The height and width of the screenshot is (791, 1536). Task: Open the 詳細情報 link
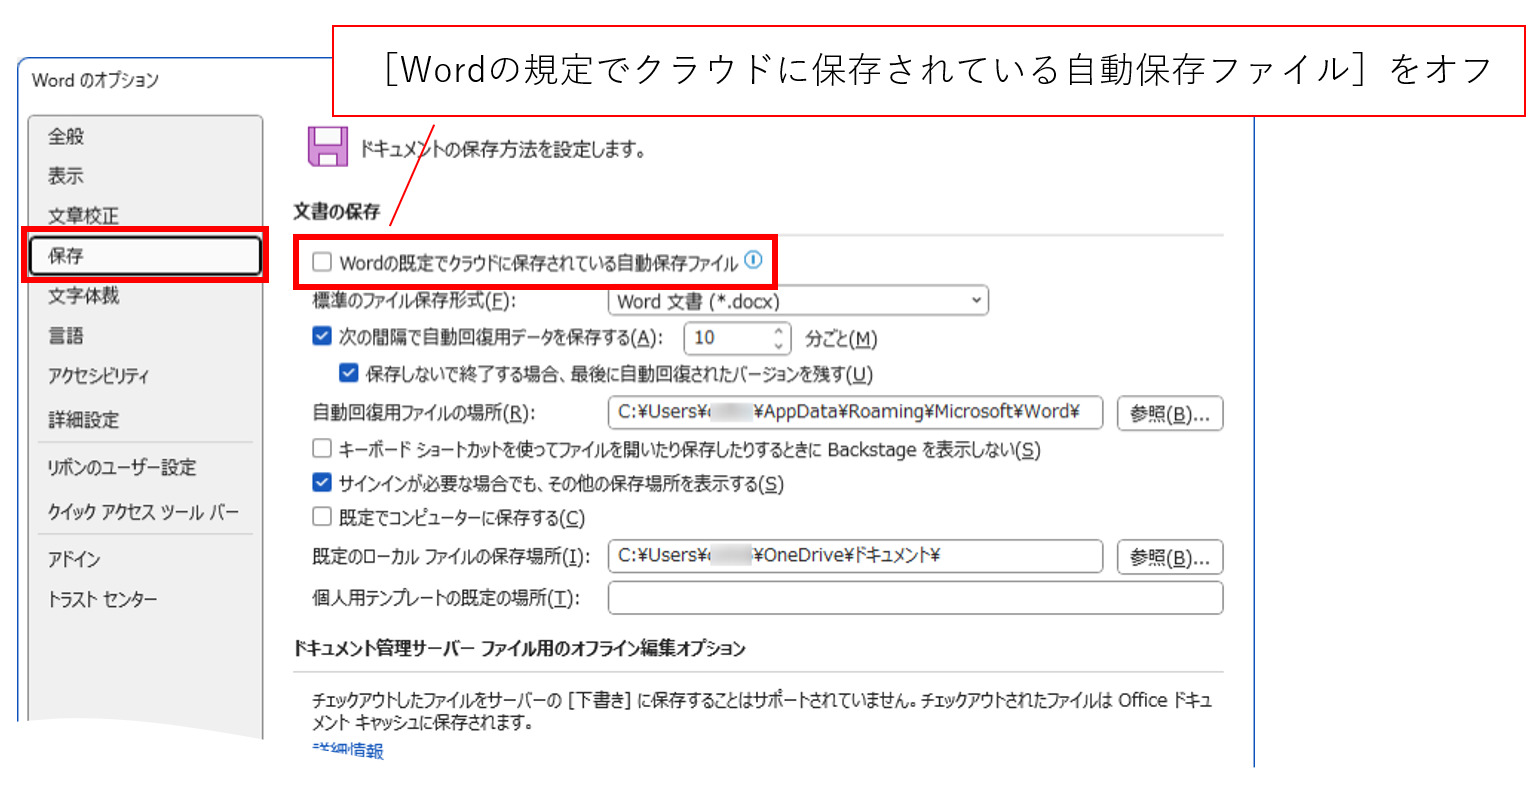point(348,750)
